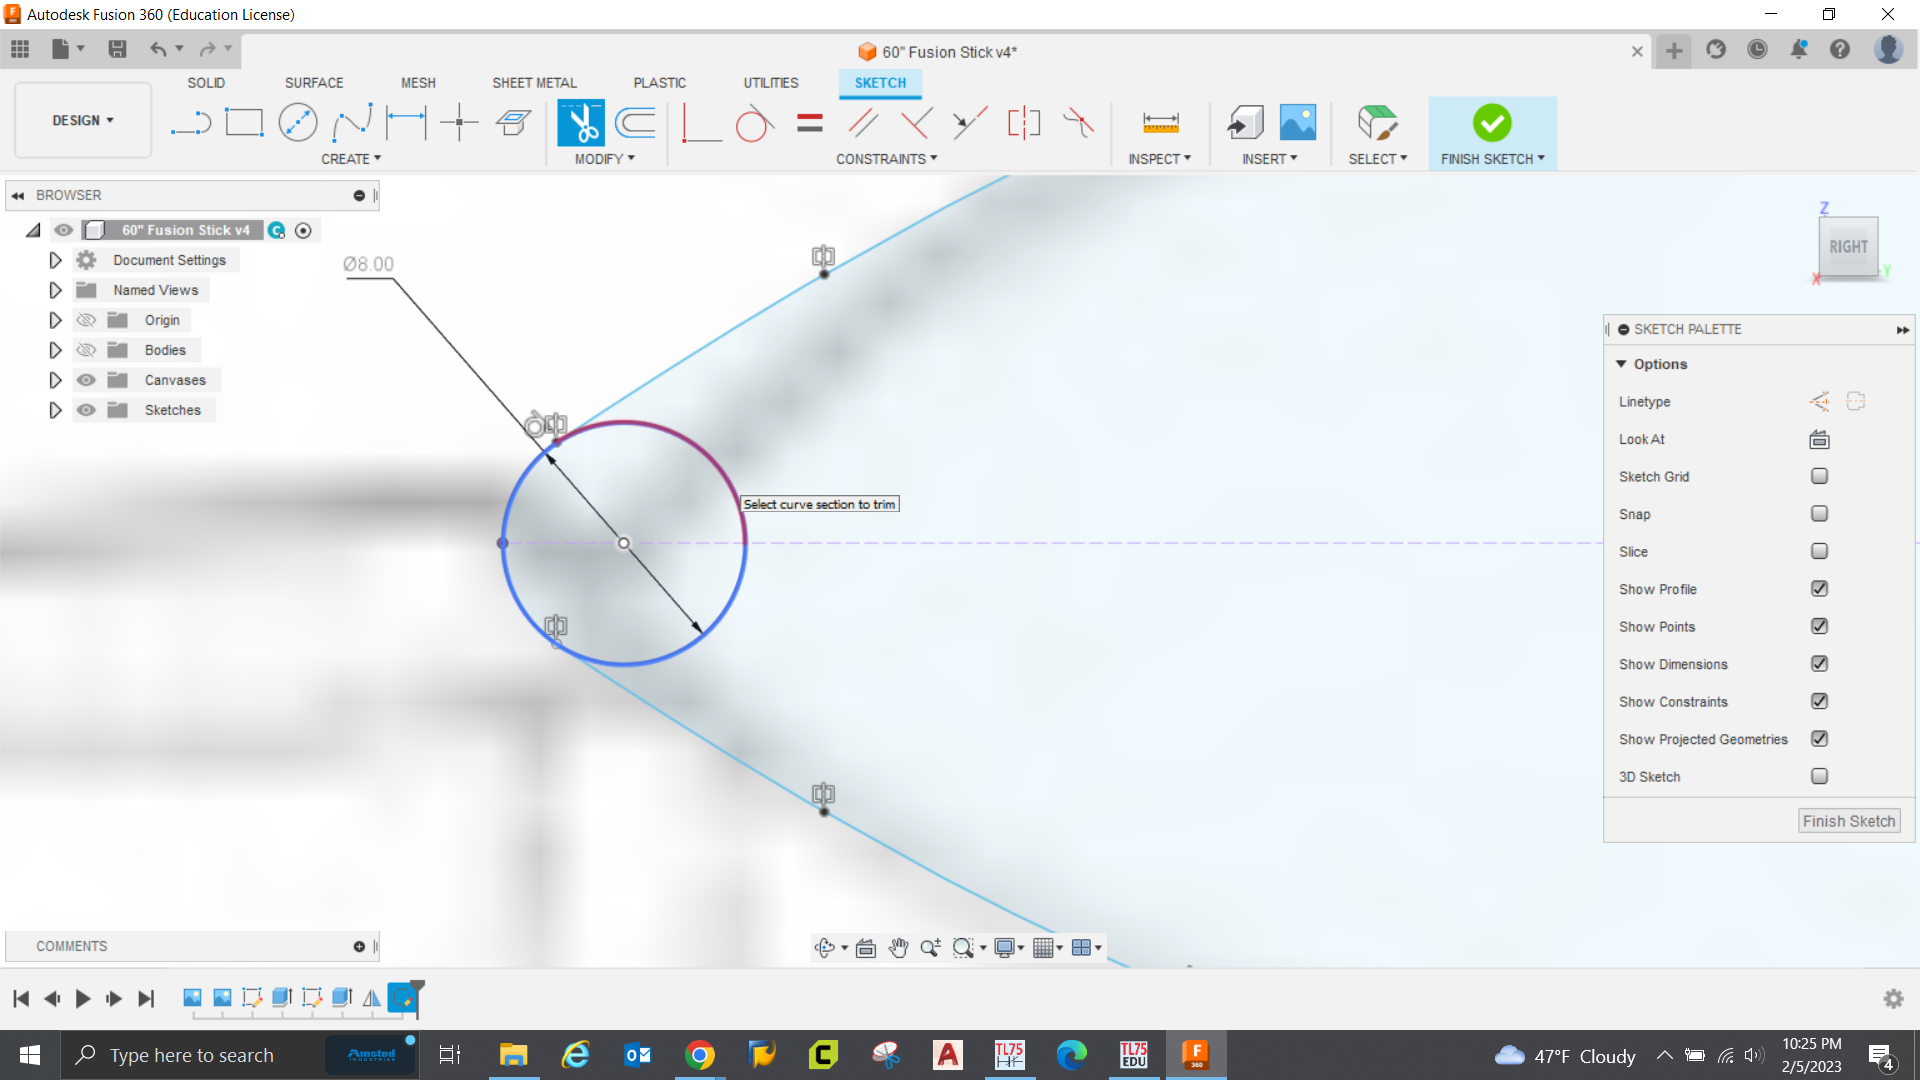Image resolution: width=1920 pixels, height=1080 pixels.
Task: Expand the Create dropdown menu
Action: click(x=351, y=158)
